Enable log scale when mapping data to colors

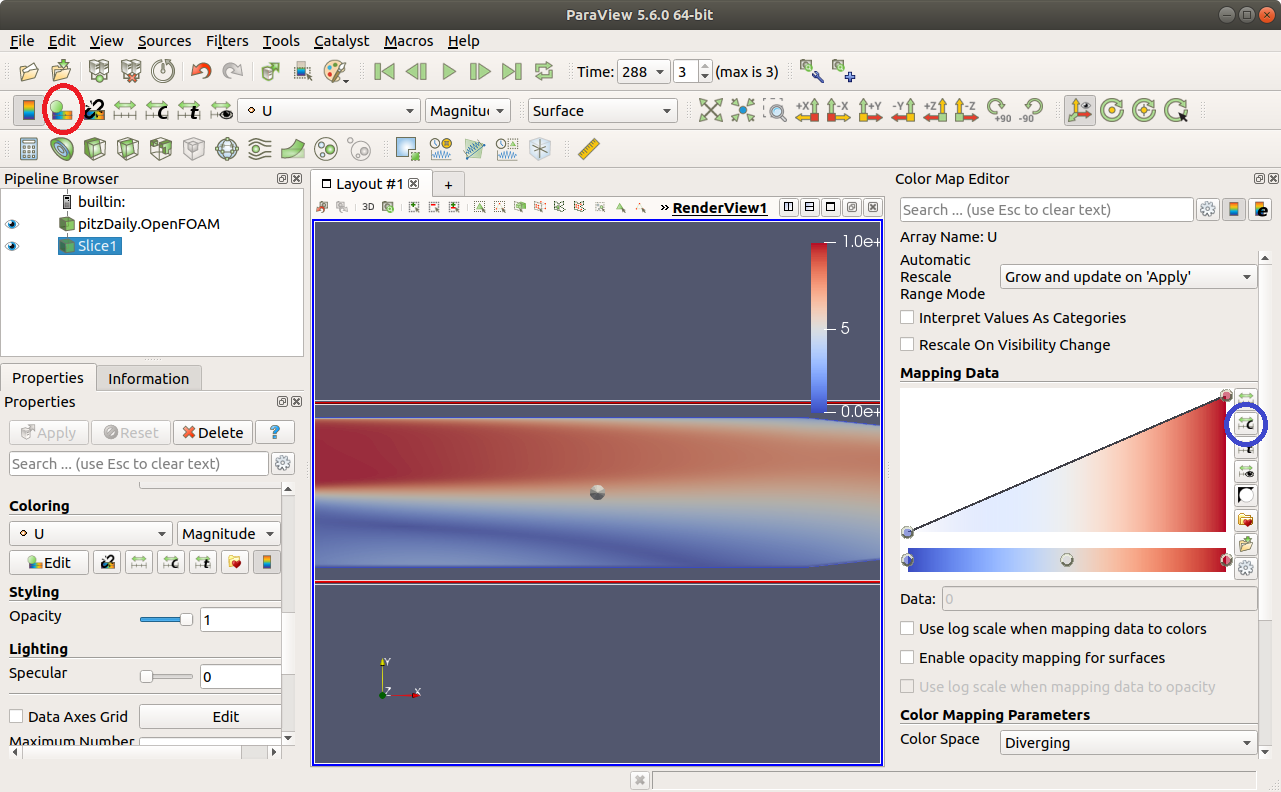[x=908, y=630]
